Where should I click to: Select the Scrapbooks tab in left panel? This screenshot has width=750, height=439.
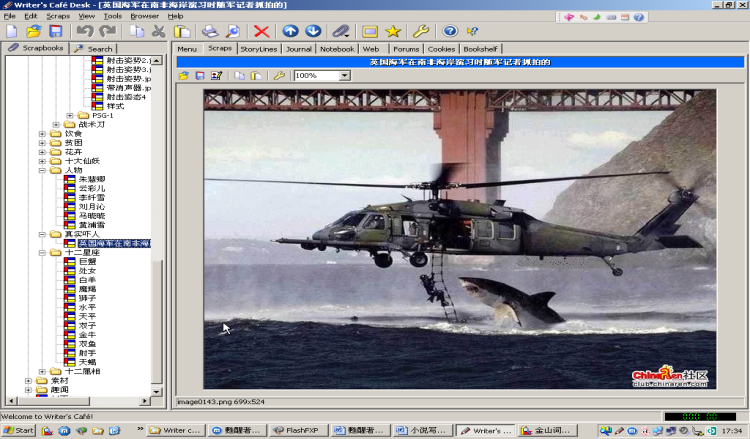point(36,48)
